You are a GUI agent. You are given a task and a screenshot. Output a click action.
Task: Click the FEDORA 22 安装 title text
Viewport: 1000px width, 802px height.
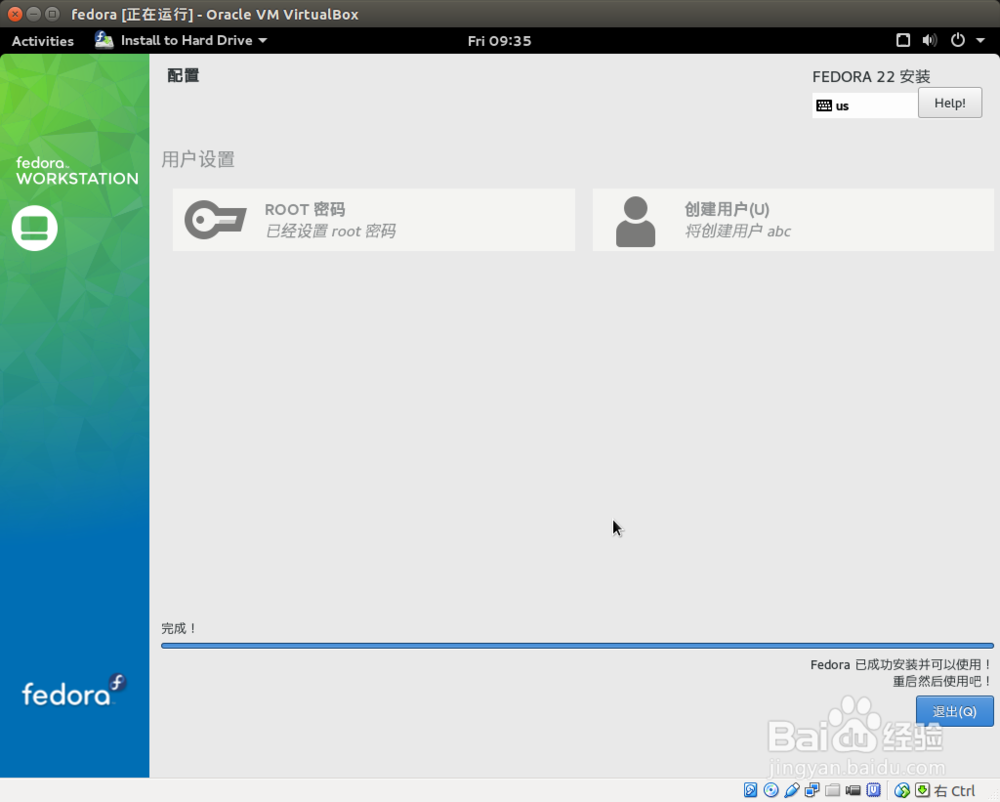[871, 77]
